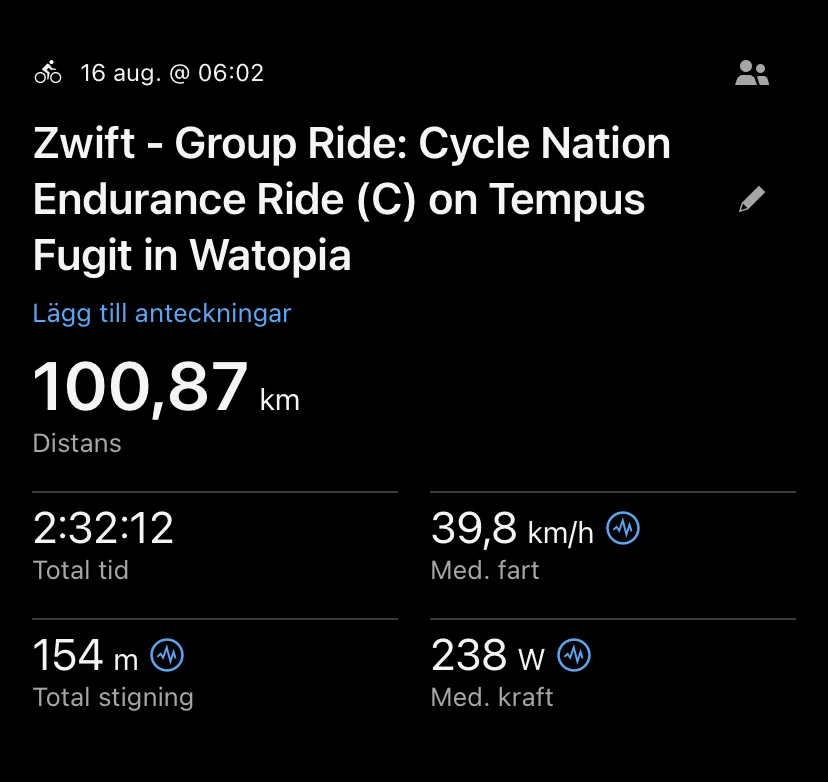828x782 pixels.
Task: Click the Med. fart label
Action: pyautogui.click(x=485, y=571)
